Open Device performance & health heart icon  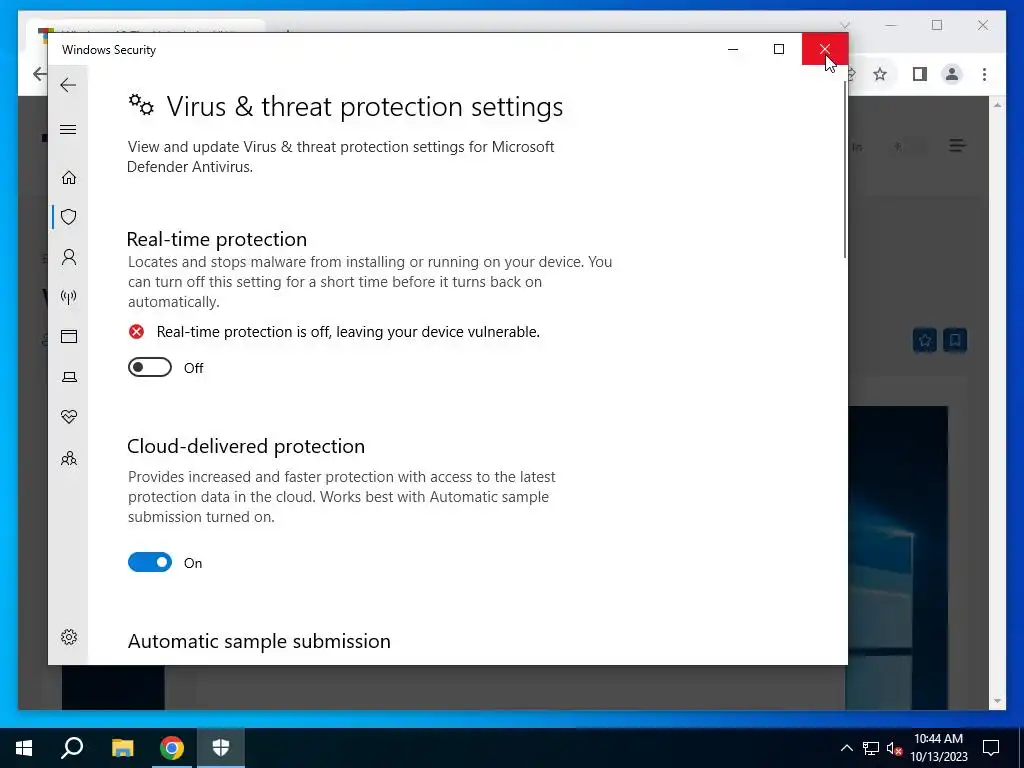tap(69, 417)
